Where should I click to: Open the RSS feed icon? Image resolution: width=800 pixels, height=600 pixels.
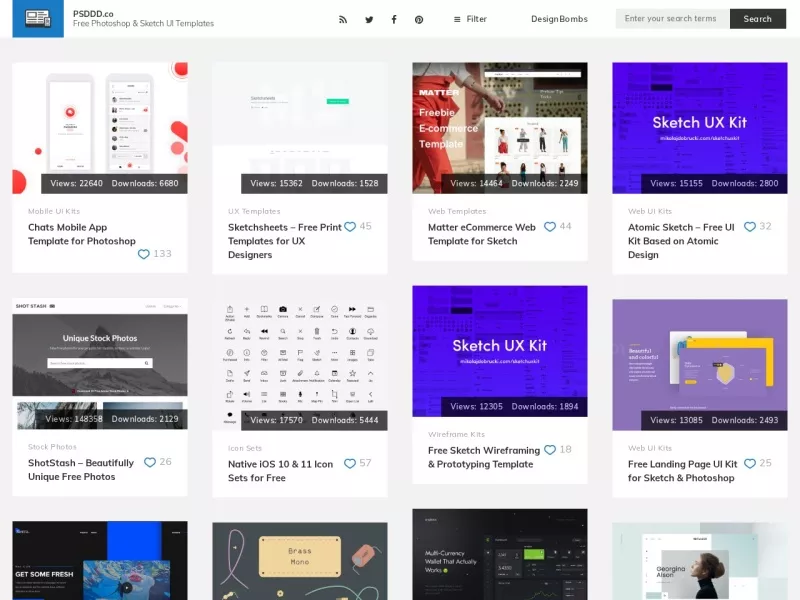point(343,19)
